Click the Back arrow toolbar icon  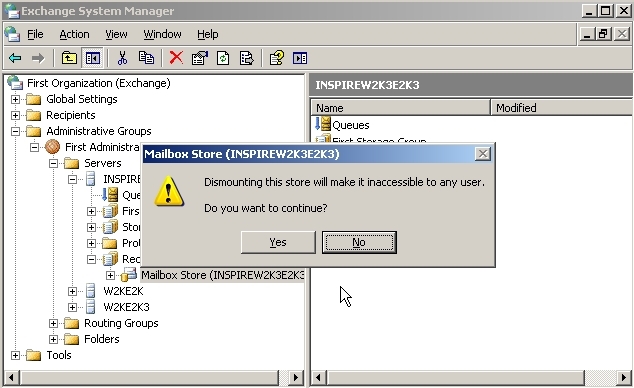click(x=15, y=59)
